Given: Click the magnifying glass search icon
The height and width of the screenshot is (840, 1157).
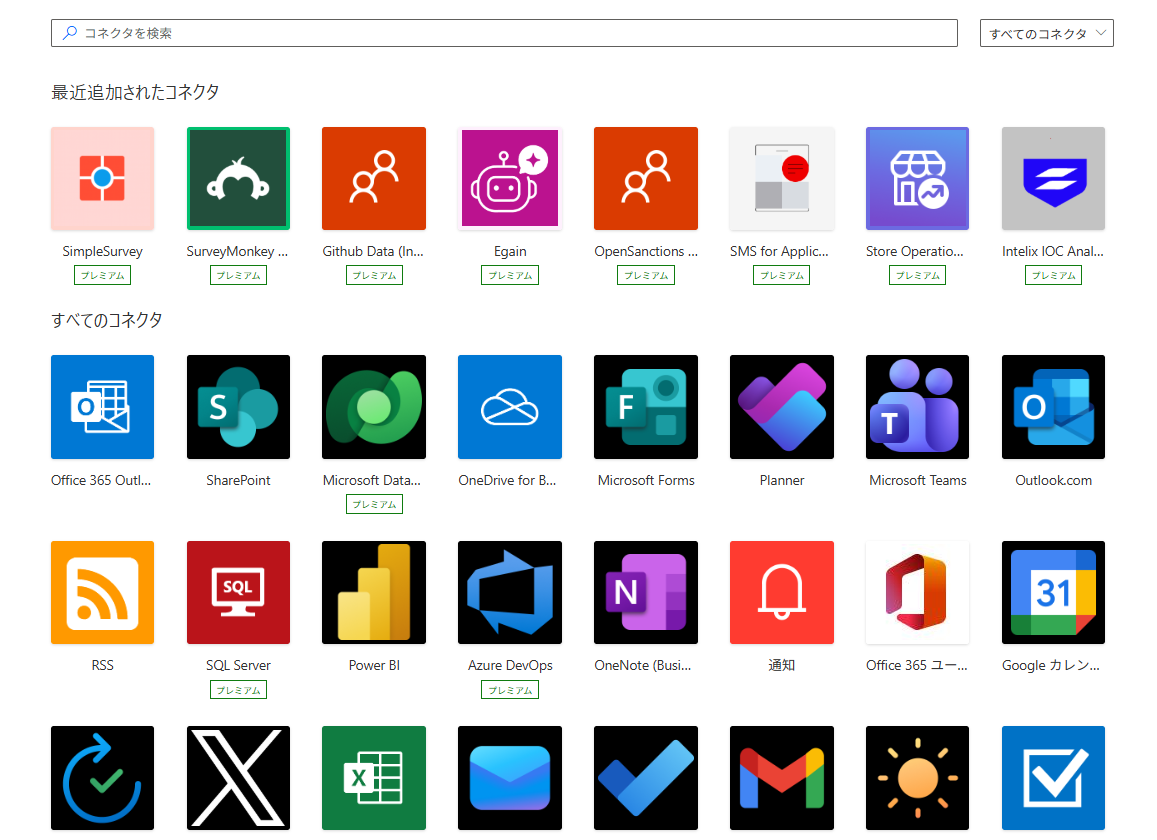Looking at the screenshot, I should click(x=69, y=33).
